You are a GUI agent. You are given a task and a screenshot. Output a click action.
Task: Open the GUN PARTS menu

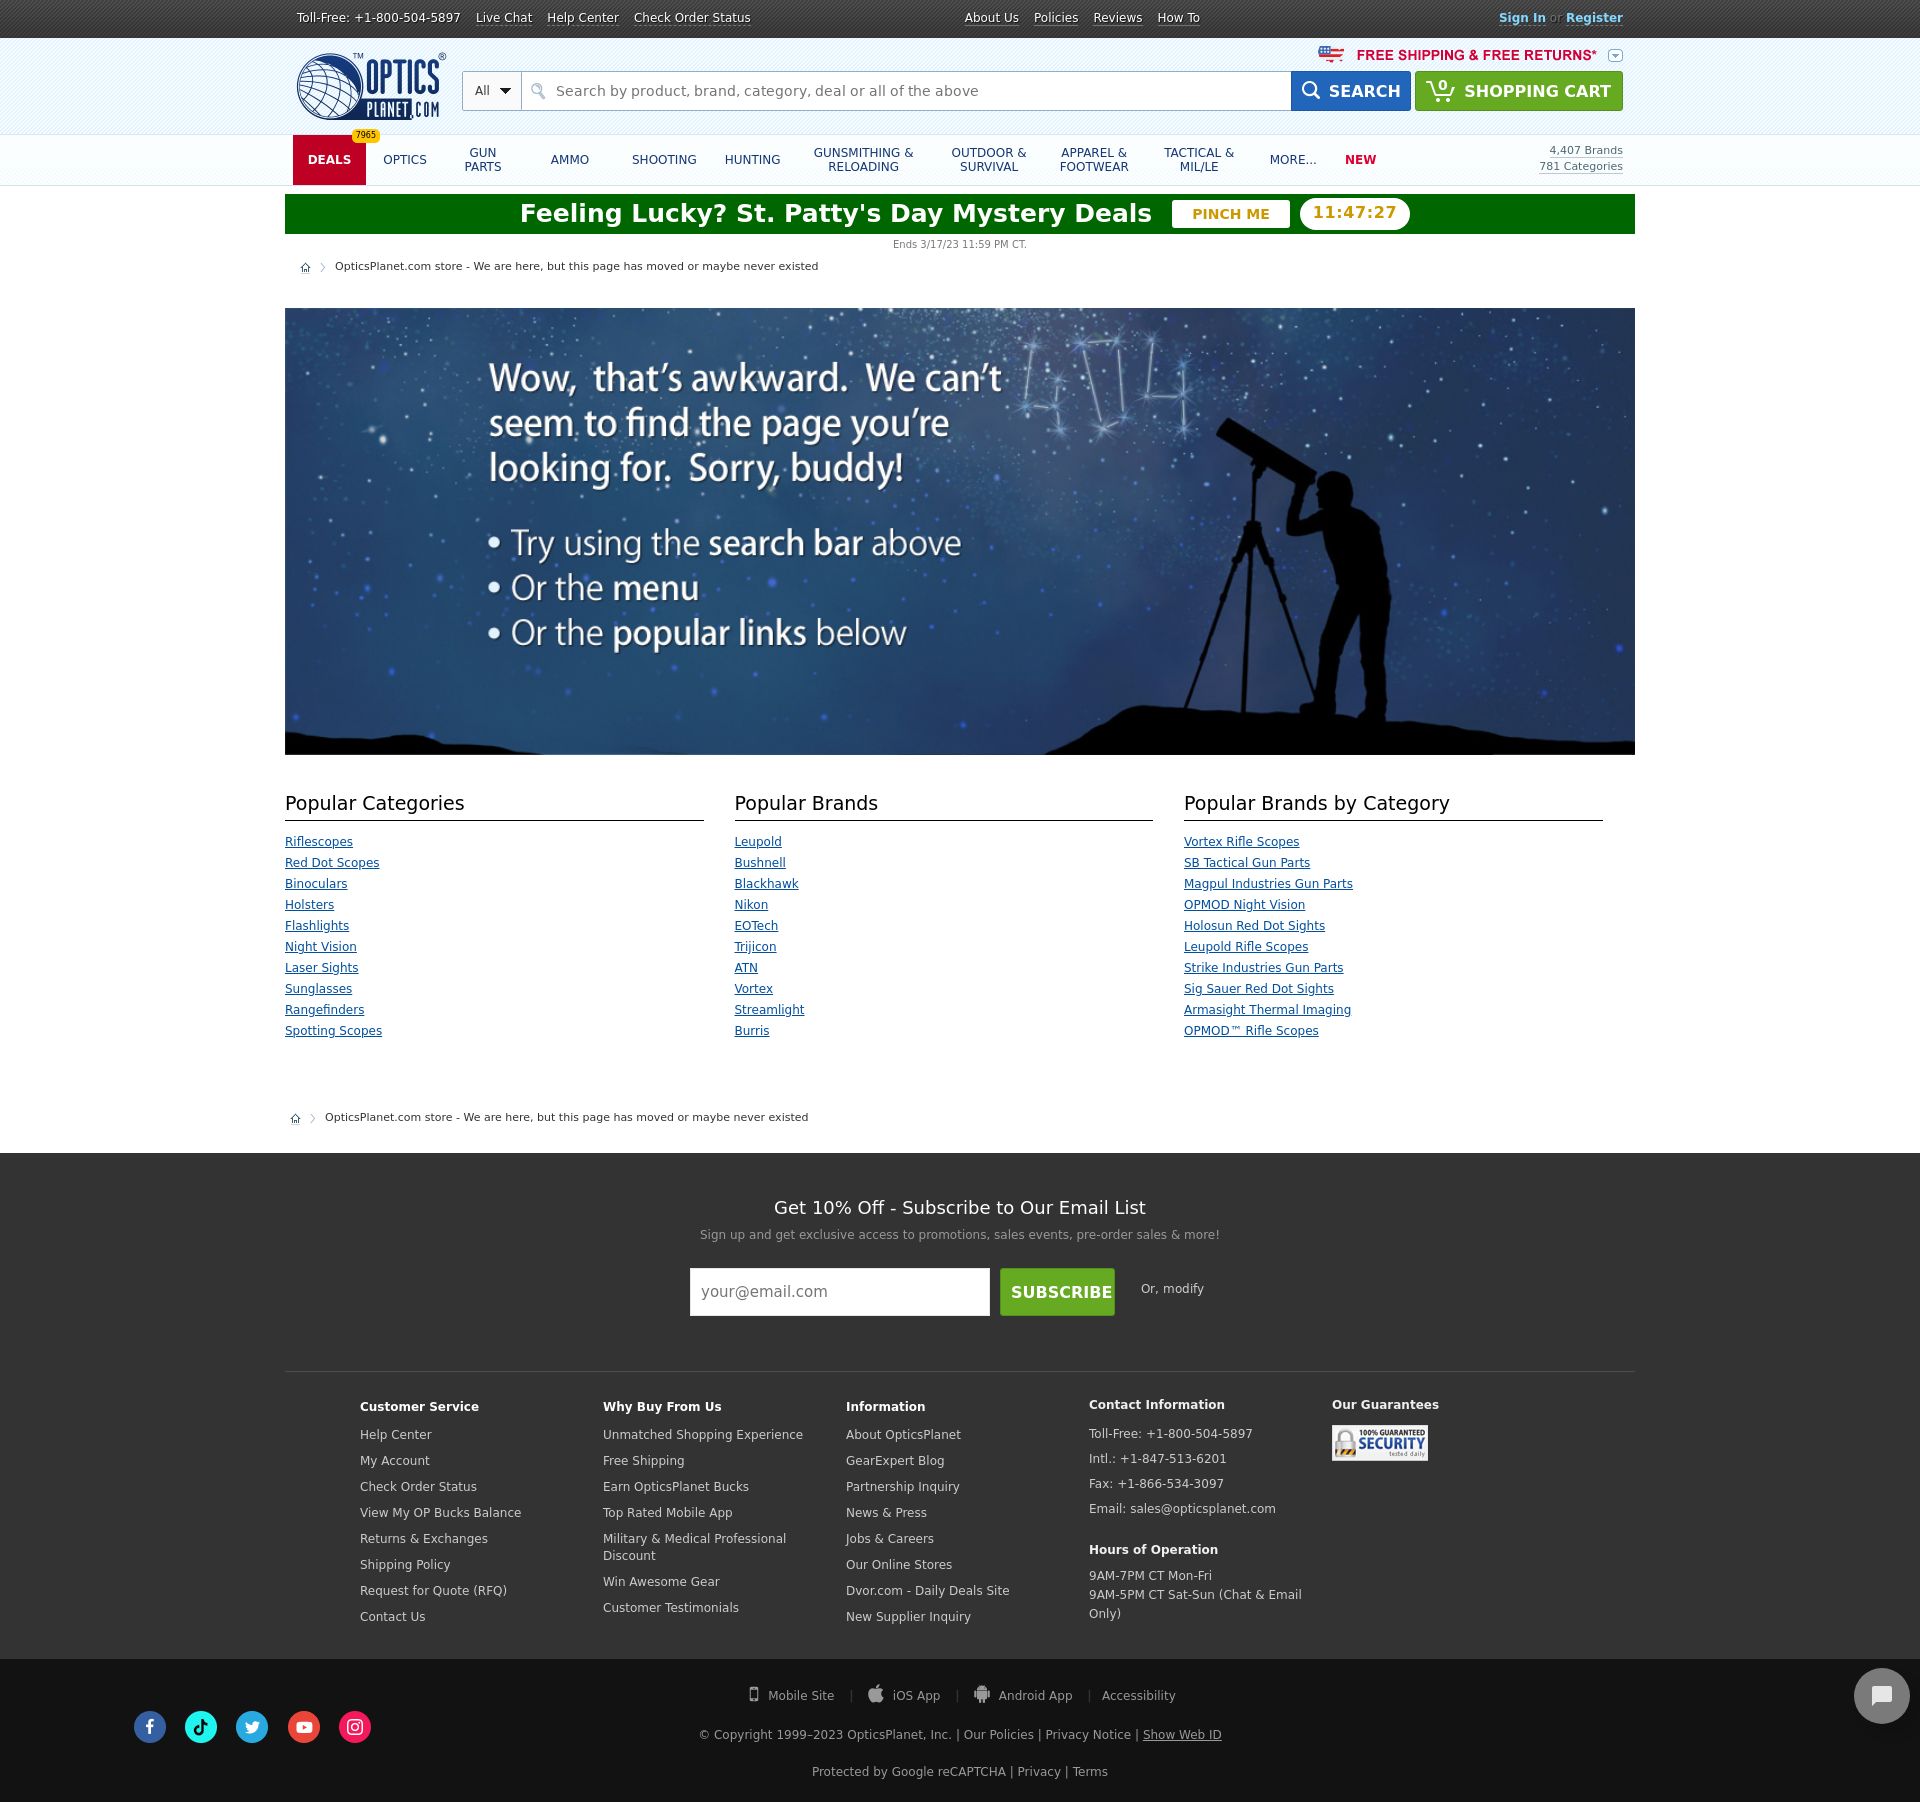[x=483, y=160]
